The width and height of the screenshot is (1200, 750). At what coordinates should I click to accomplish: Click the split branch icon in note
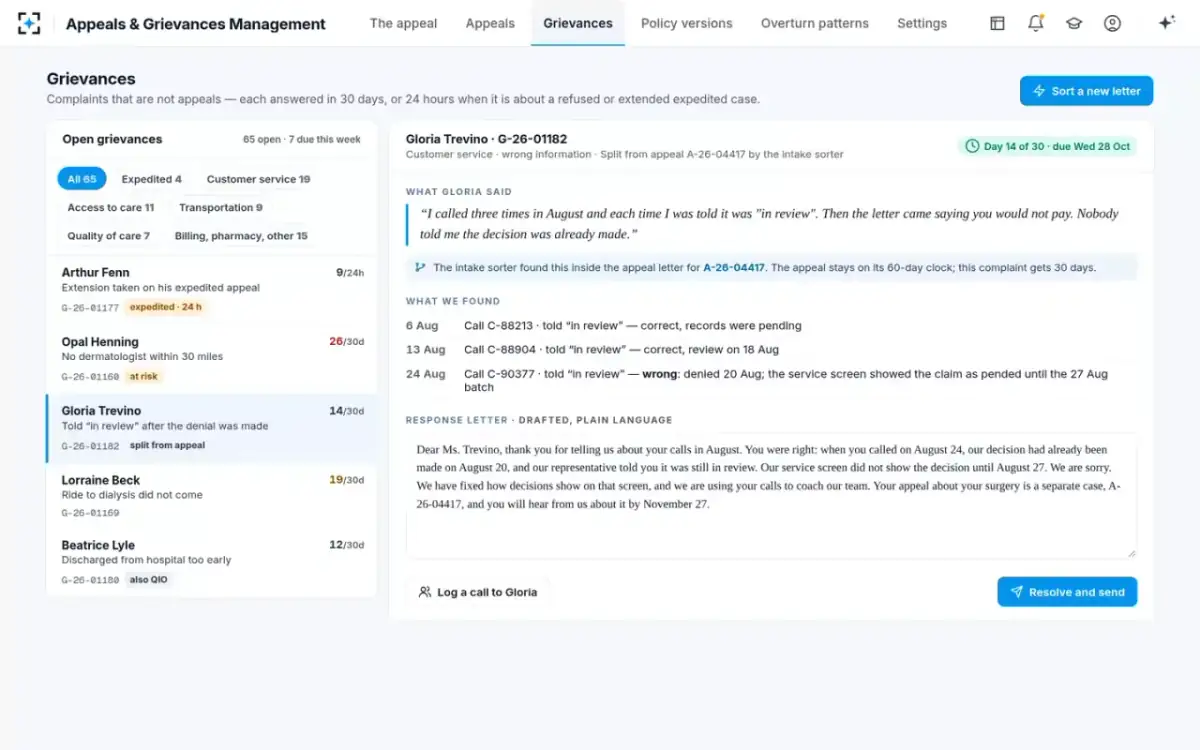coord(420,267)
